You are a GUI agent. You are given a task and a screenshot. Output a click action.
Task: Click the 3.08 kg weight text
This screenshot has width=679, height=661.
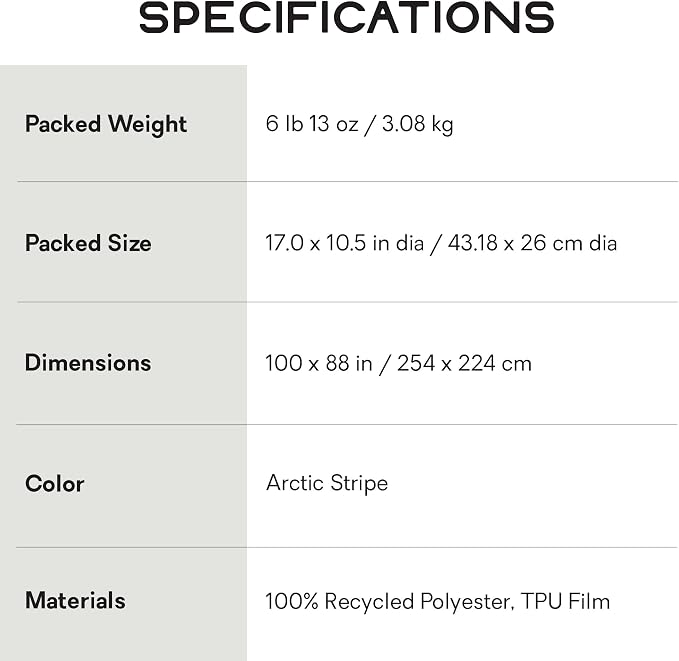[417, 124]
